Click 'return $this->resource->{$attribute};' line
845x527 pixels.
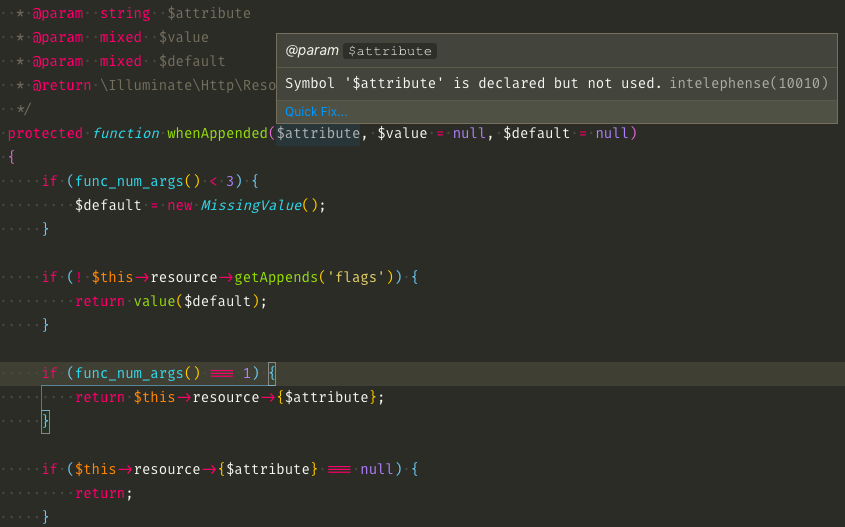tap(230, 397)
